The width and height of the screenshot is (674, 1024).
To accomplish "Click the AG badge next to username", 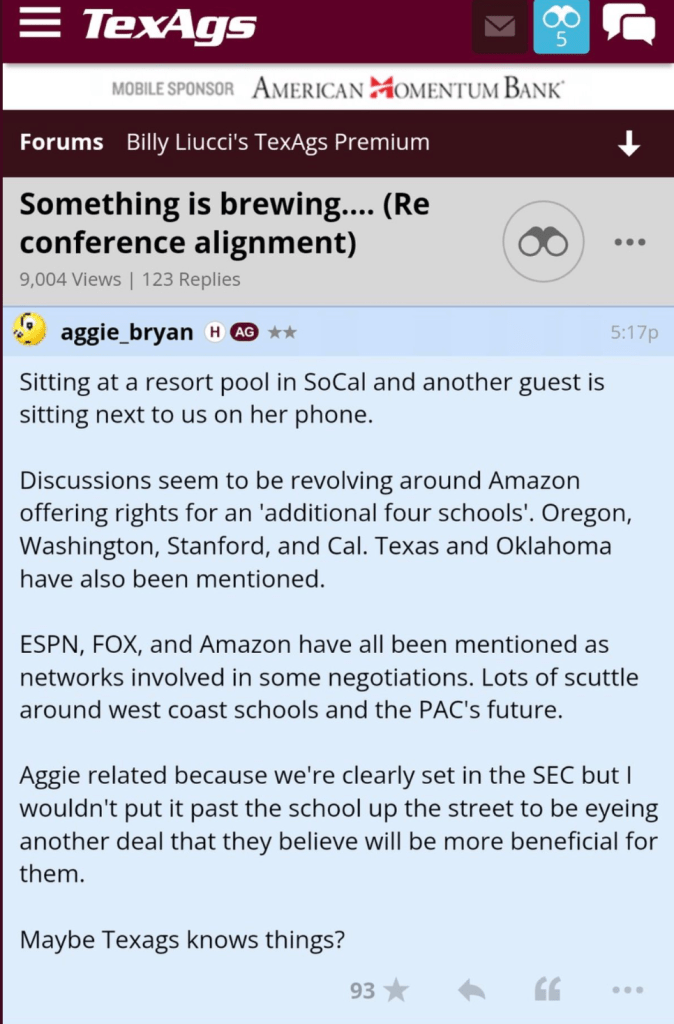I will [x=245, y=333].
